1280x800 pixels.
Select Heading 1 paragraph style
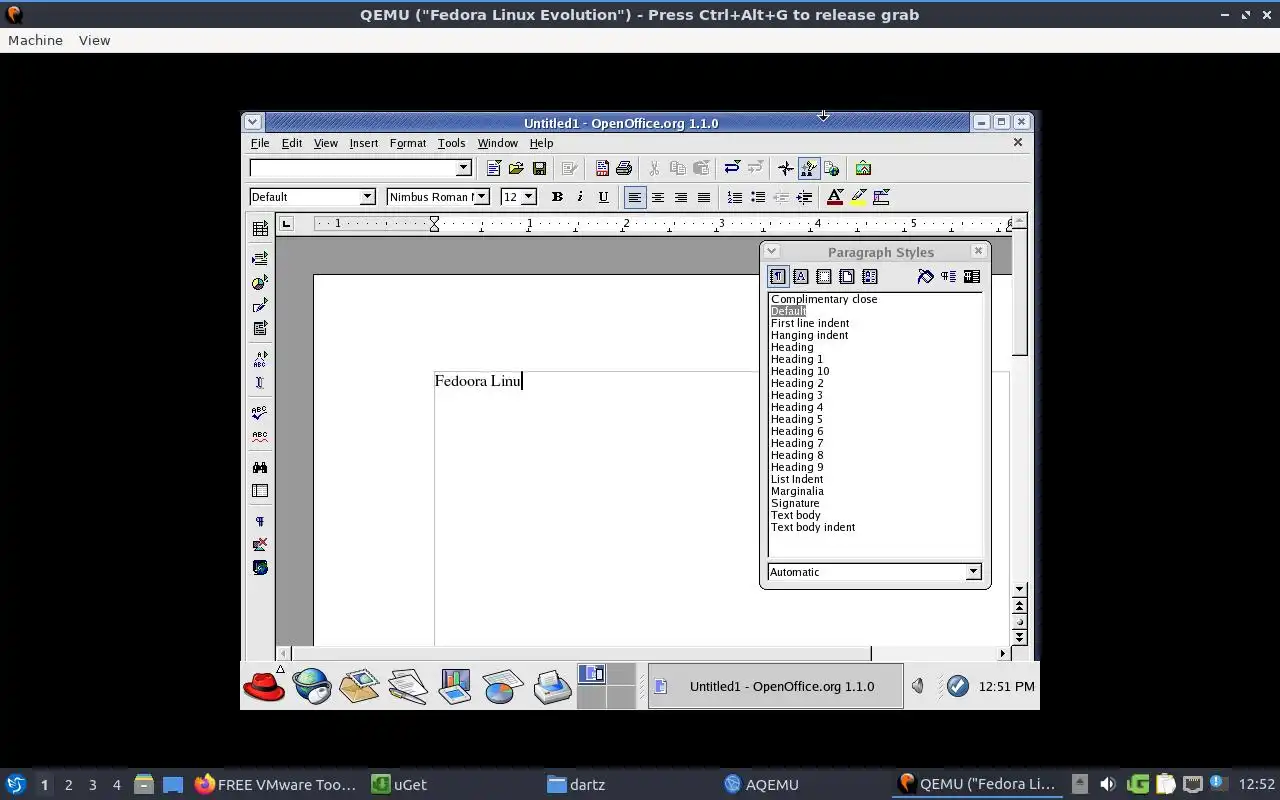coord(797,359)
